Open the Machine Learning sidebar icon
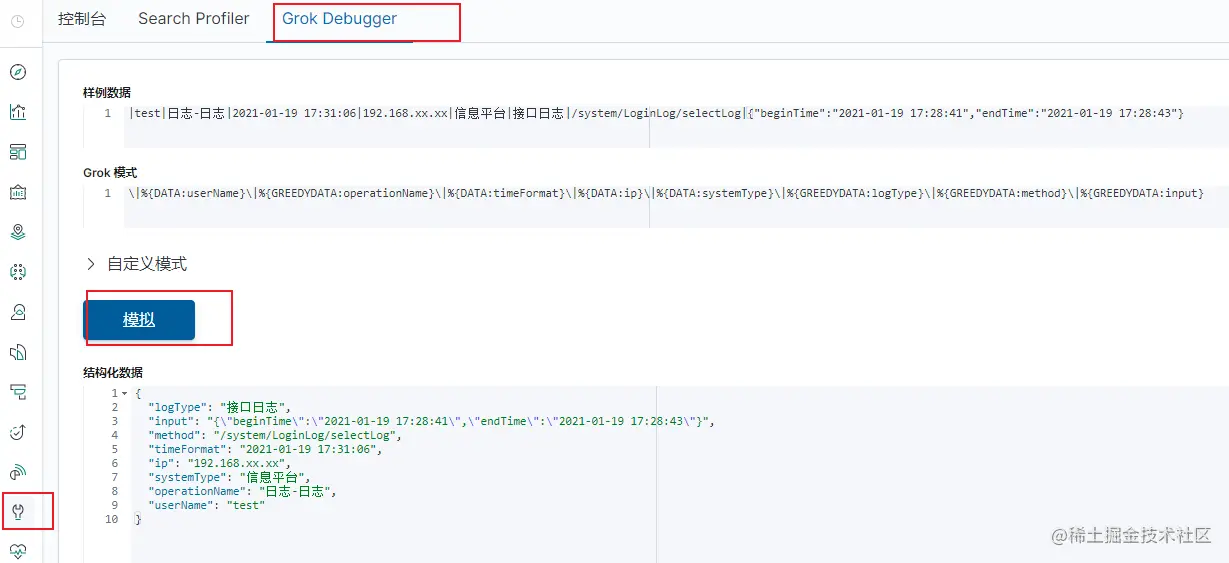This screenshot has width=1229, height=563. (x=17, y=272)
